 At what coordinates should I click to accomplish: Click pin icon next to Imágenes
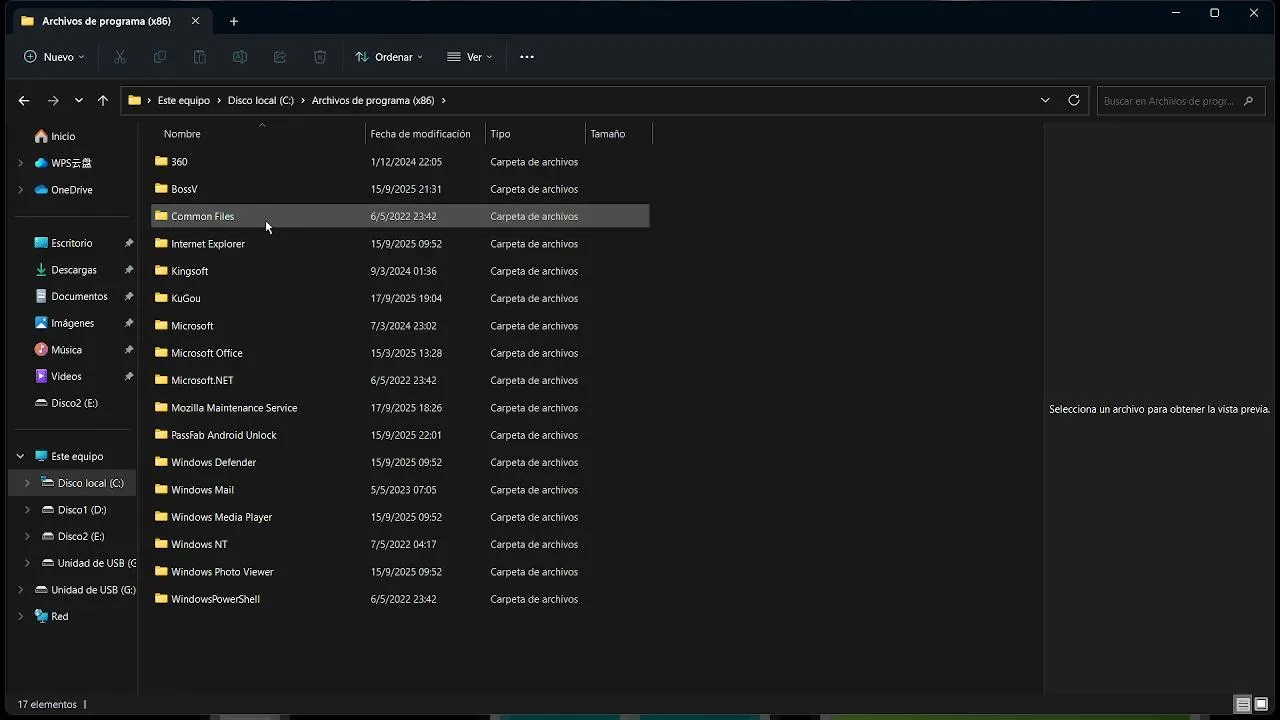pos(129,323)
